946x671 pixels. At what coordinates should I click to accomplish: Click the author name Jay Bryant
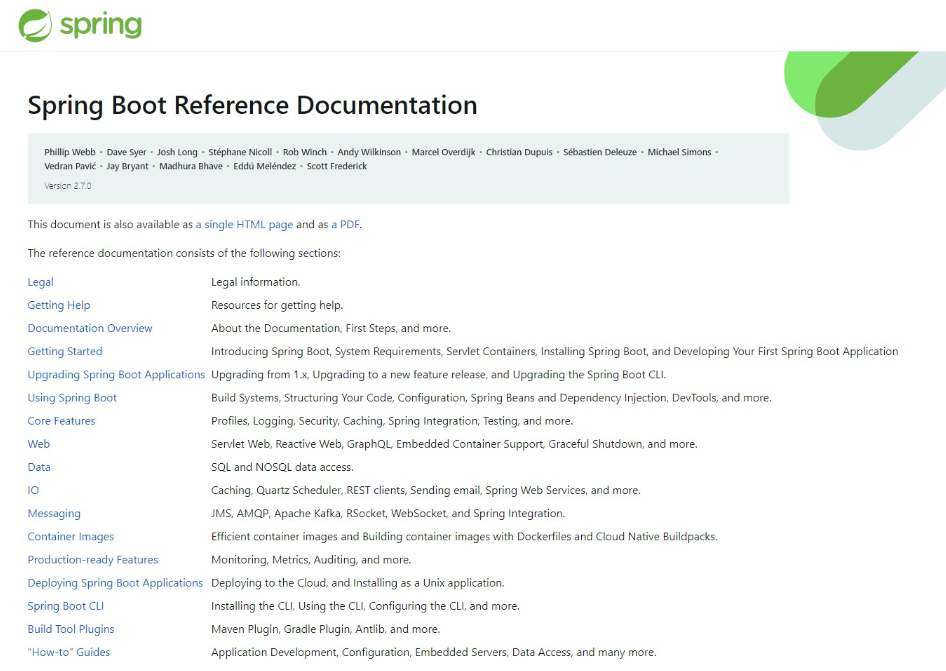pos(127,166)
